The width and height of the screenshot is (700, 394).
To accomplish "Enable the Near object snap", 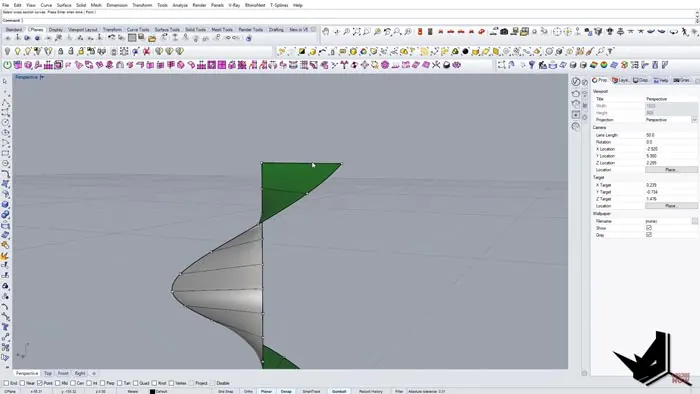I will [x=22, y=383].
